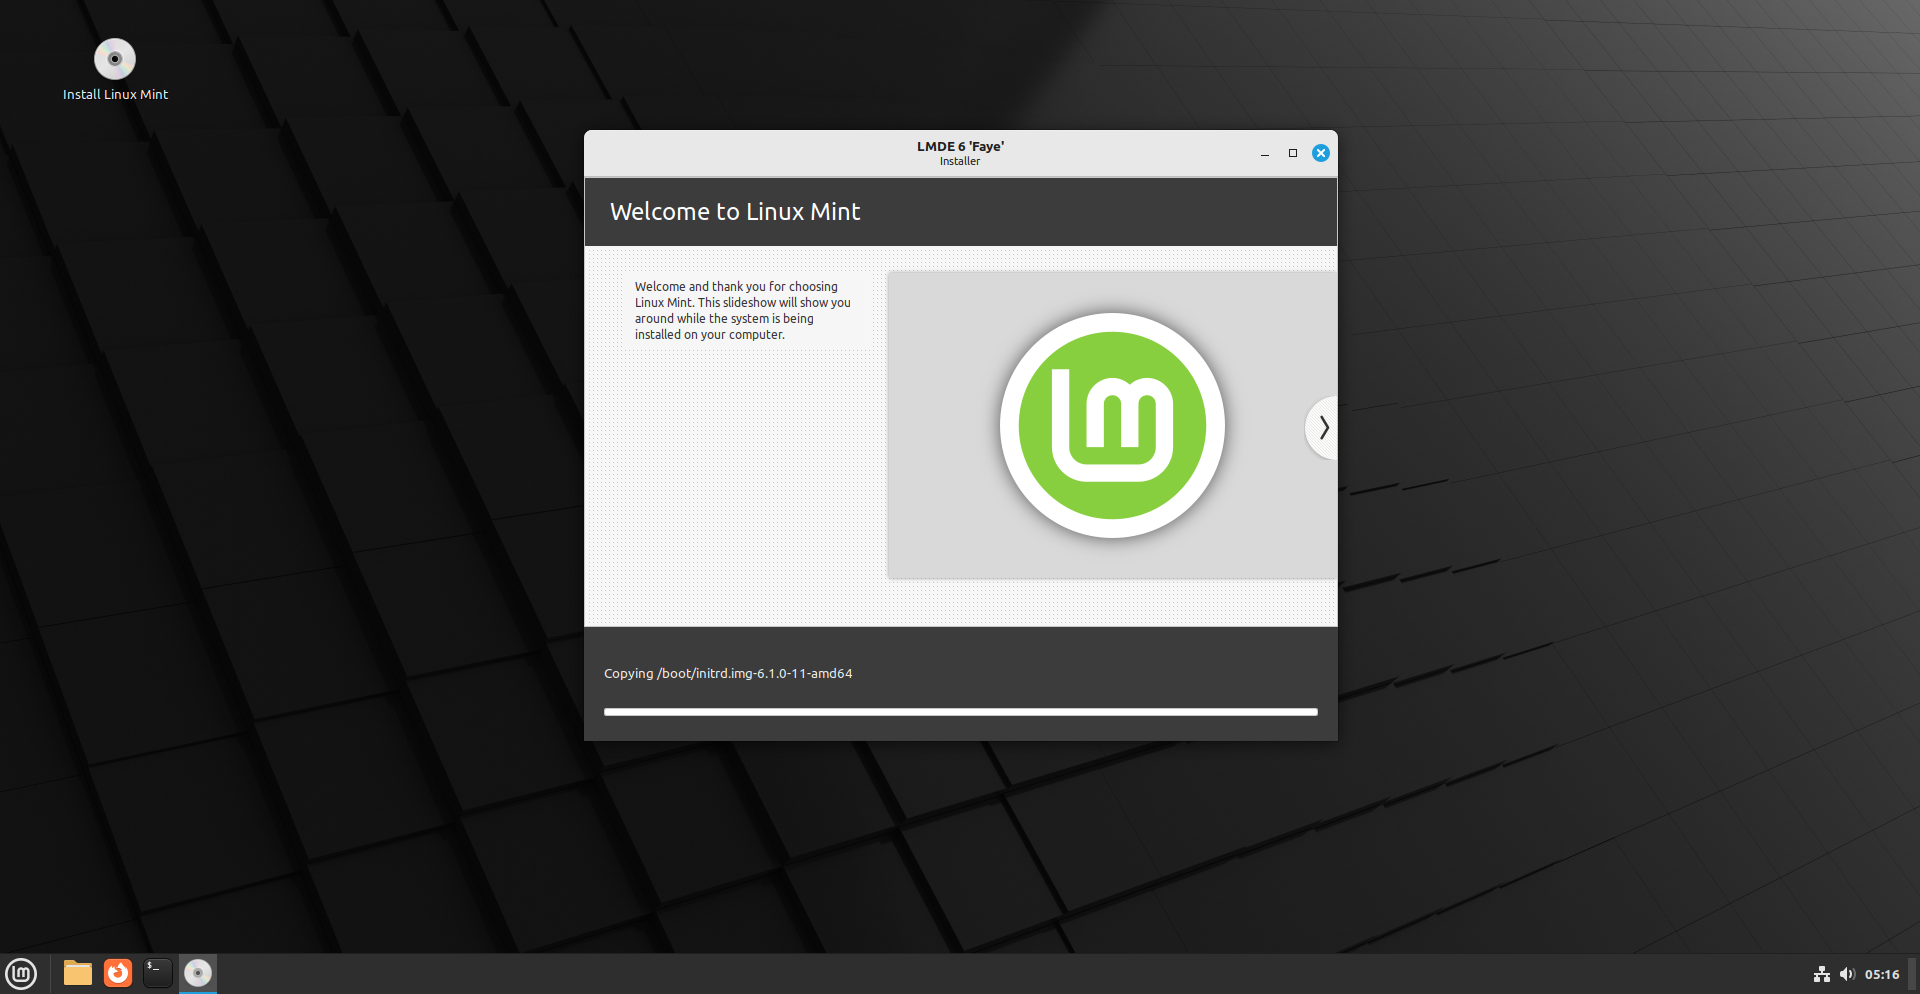The image size is (1920, 994).
Task: Open the calendar from the 05:16 clock
Action: [x=1882, y=974]
